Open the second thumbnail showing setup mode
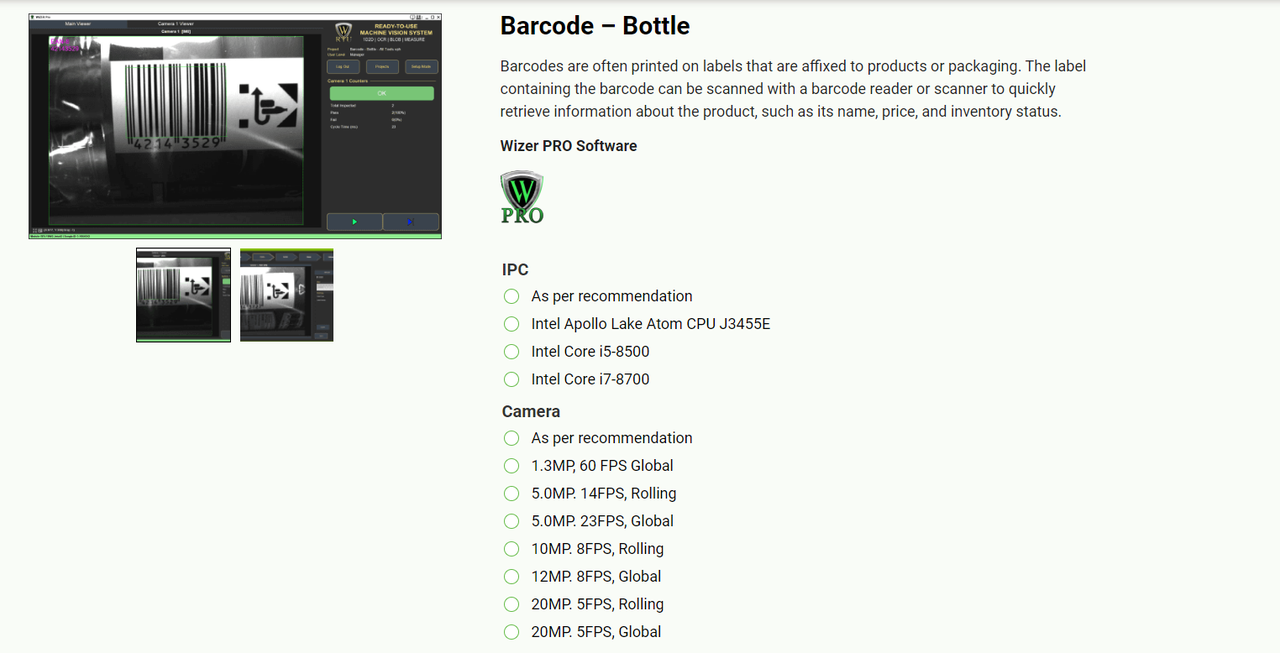This screenshot has width=1280, height=653. pos(286,295)
